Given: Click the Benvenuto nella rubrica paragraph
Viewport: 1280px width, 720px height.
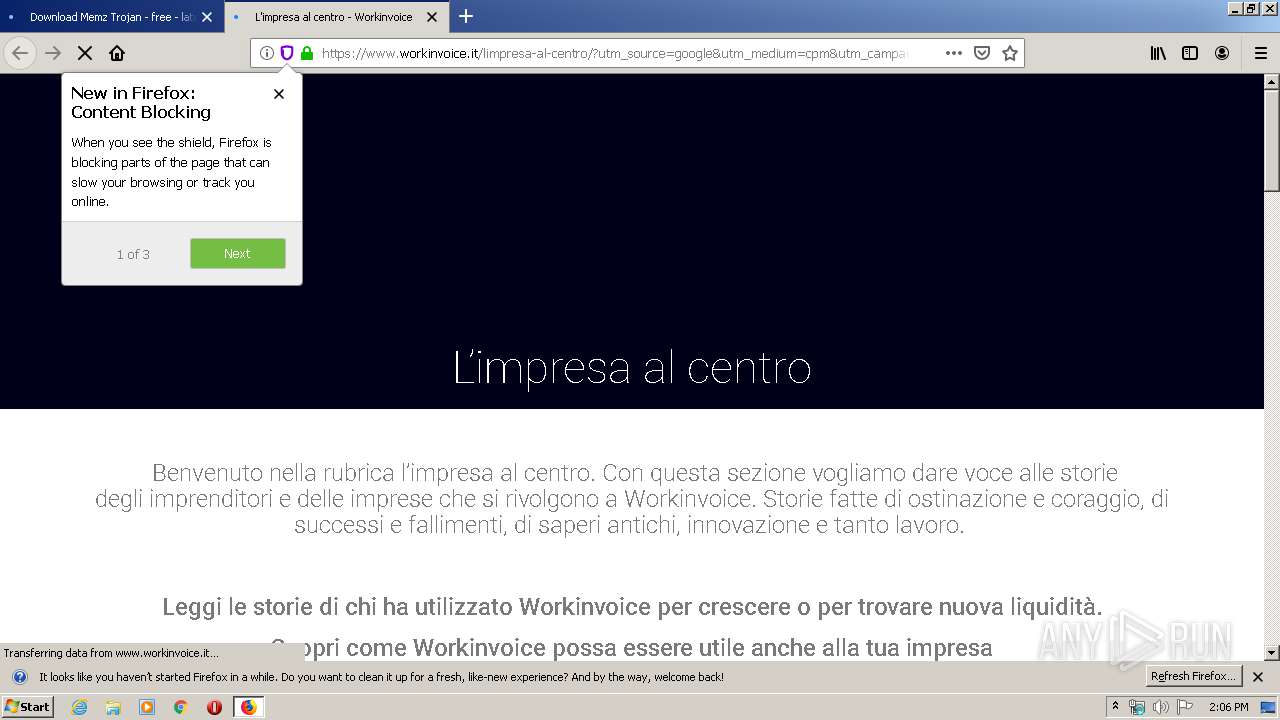Looking at the screenshot, I should tap(632, 498).
